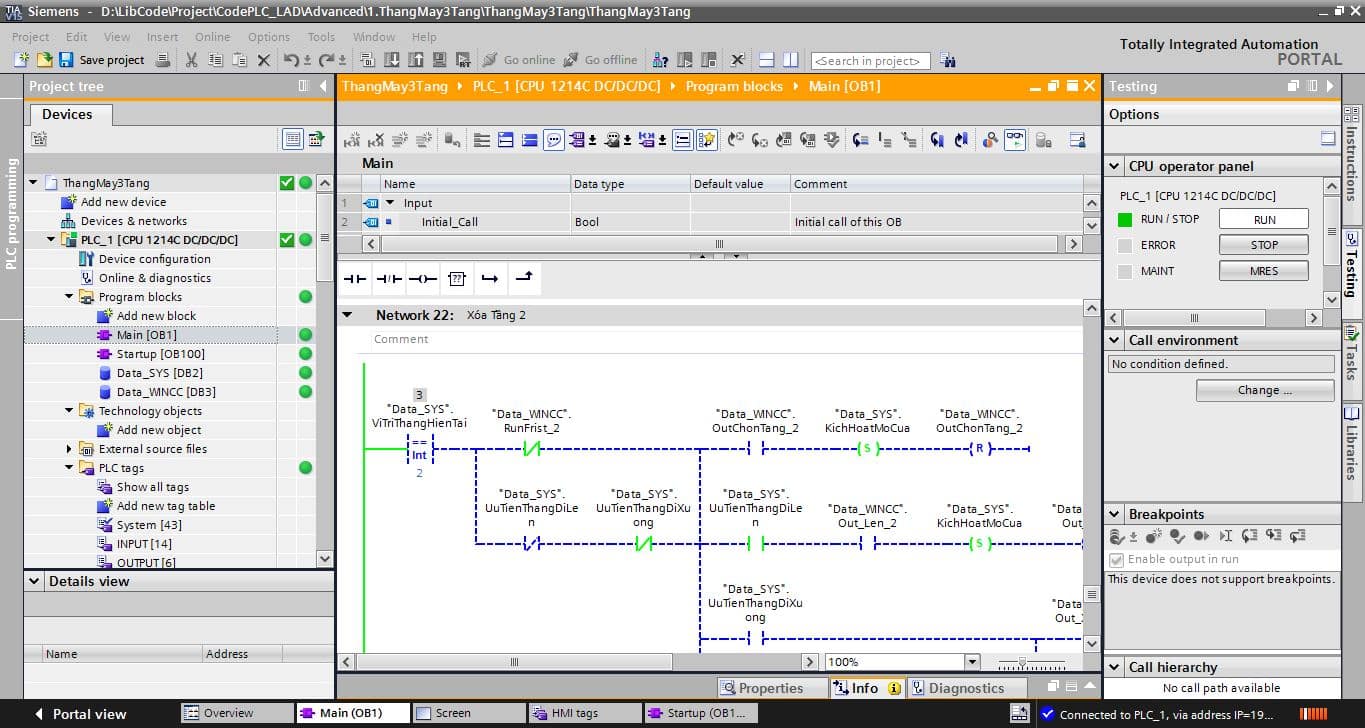Collapse the Call environment section
Viewport: 1365px width, 728px height.
point(1116,341)
